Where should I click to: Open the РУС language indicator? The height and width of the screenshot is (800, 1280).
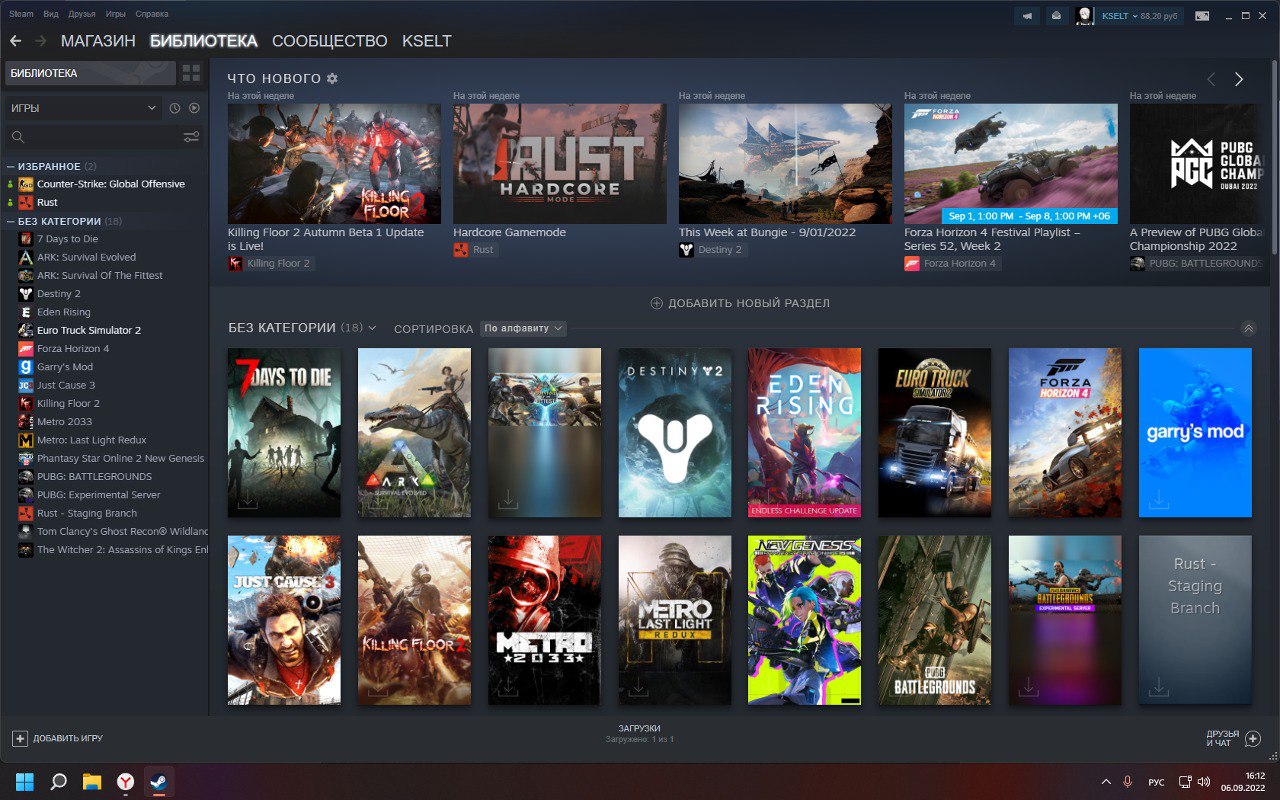[x=1156, y=782]
